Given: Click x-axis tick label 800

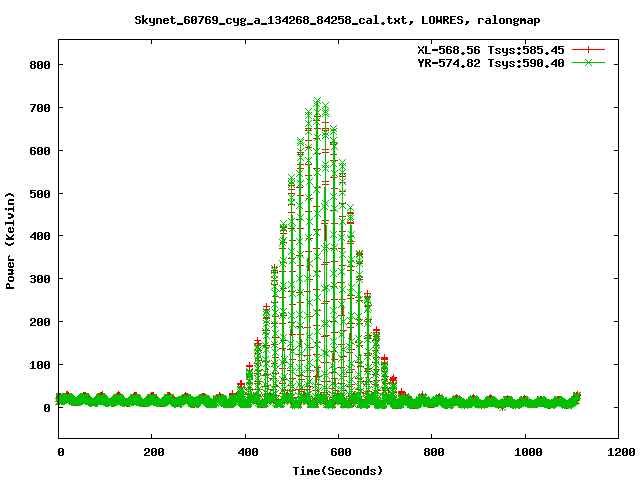Looking at the screenshot, I should pyautogui.click(x=433, y=452).
